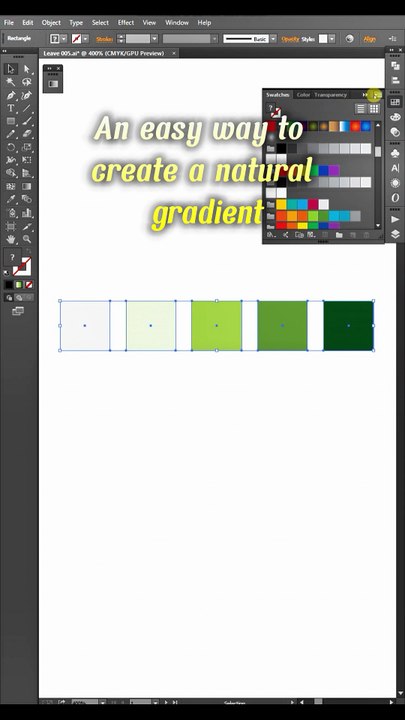Show Swatches list view
The height and width of the screenshot is (720, 405).
361,109
